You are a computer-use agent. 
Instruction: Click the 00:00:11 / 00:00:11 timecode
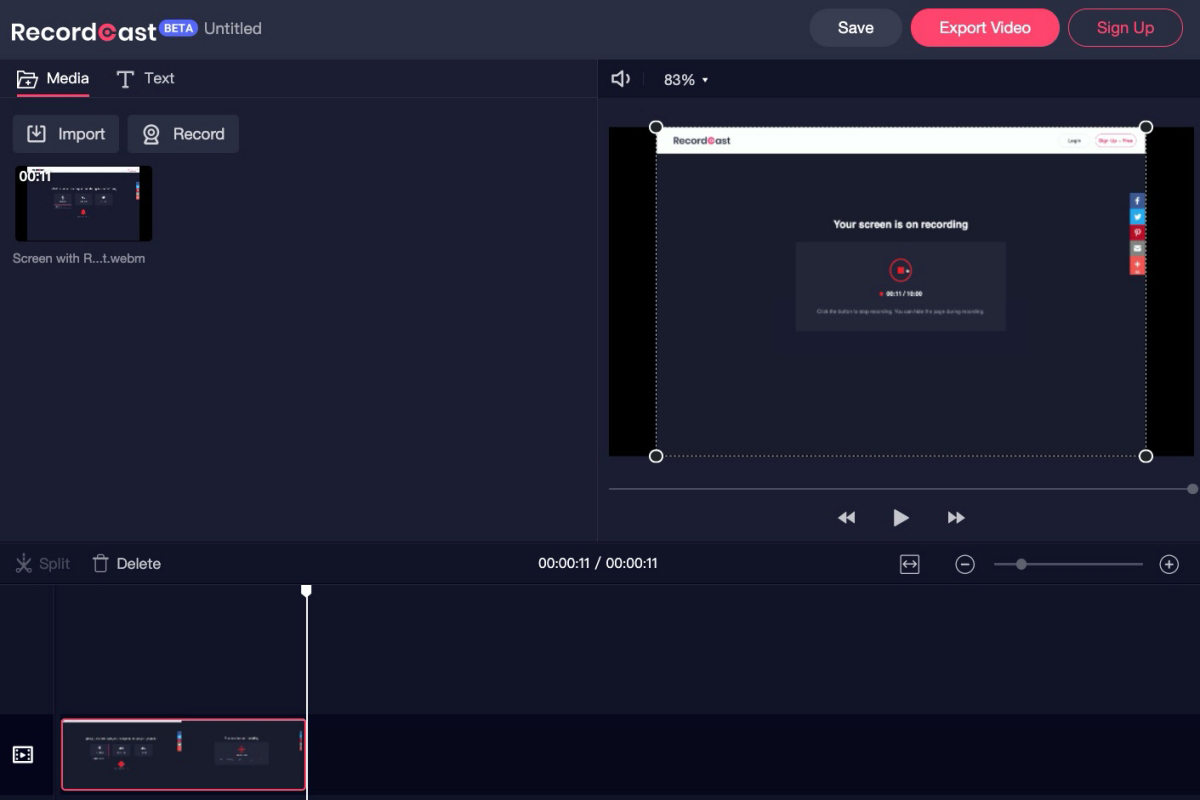598,563
